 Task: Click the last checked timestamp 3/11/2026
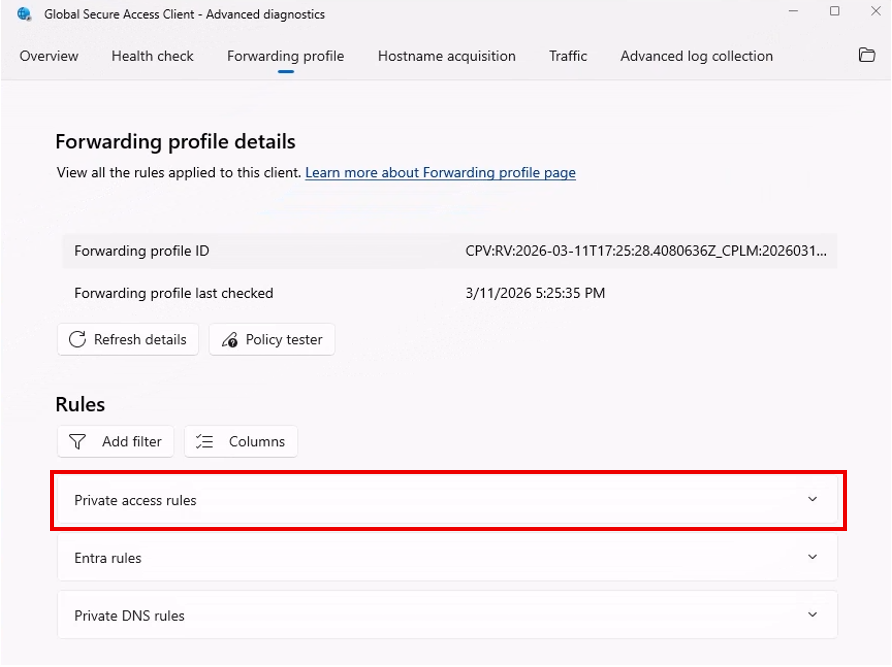(535, 293)
